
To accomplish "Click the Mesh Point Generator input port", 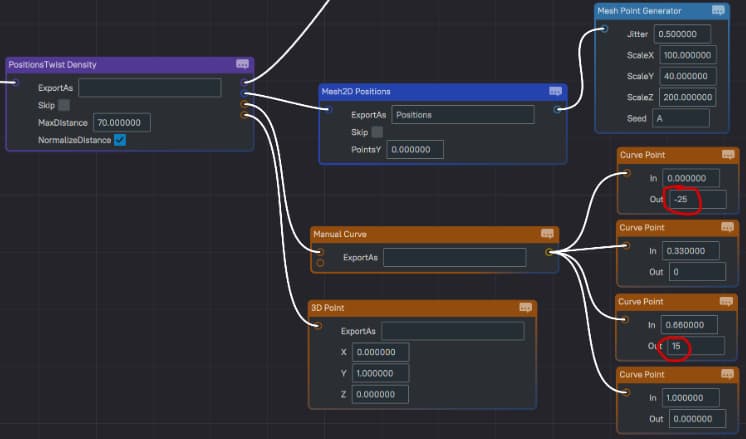I will [x=603, y=29].
